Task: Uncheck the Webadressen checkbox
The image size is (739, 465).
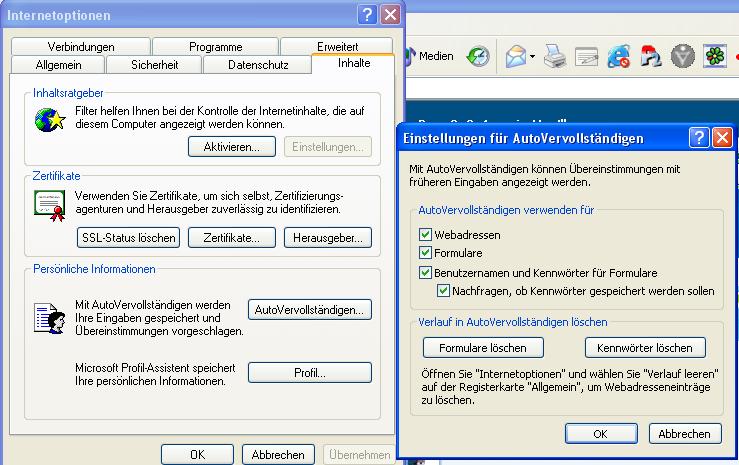Action: 425,234
